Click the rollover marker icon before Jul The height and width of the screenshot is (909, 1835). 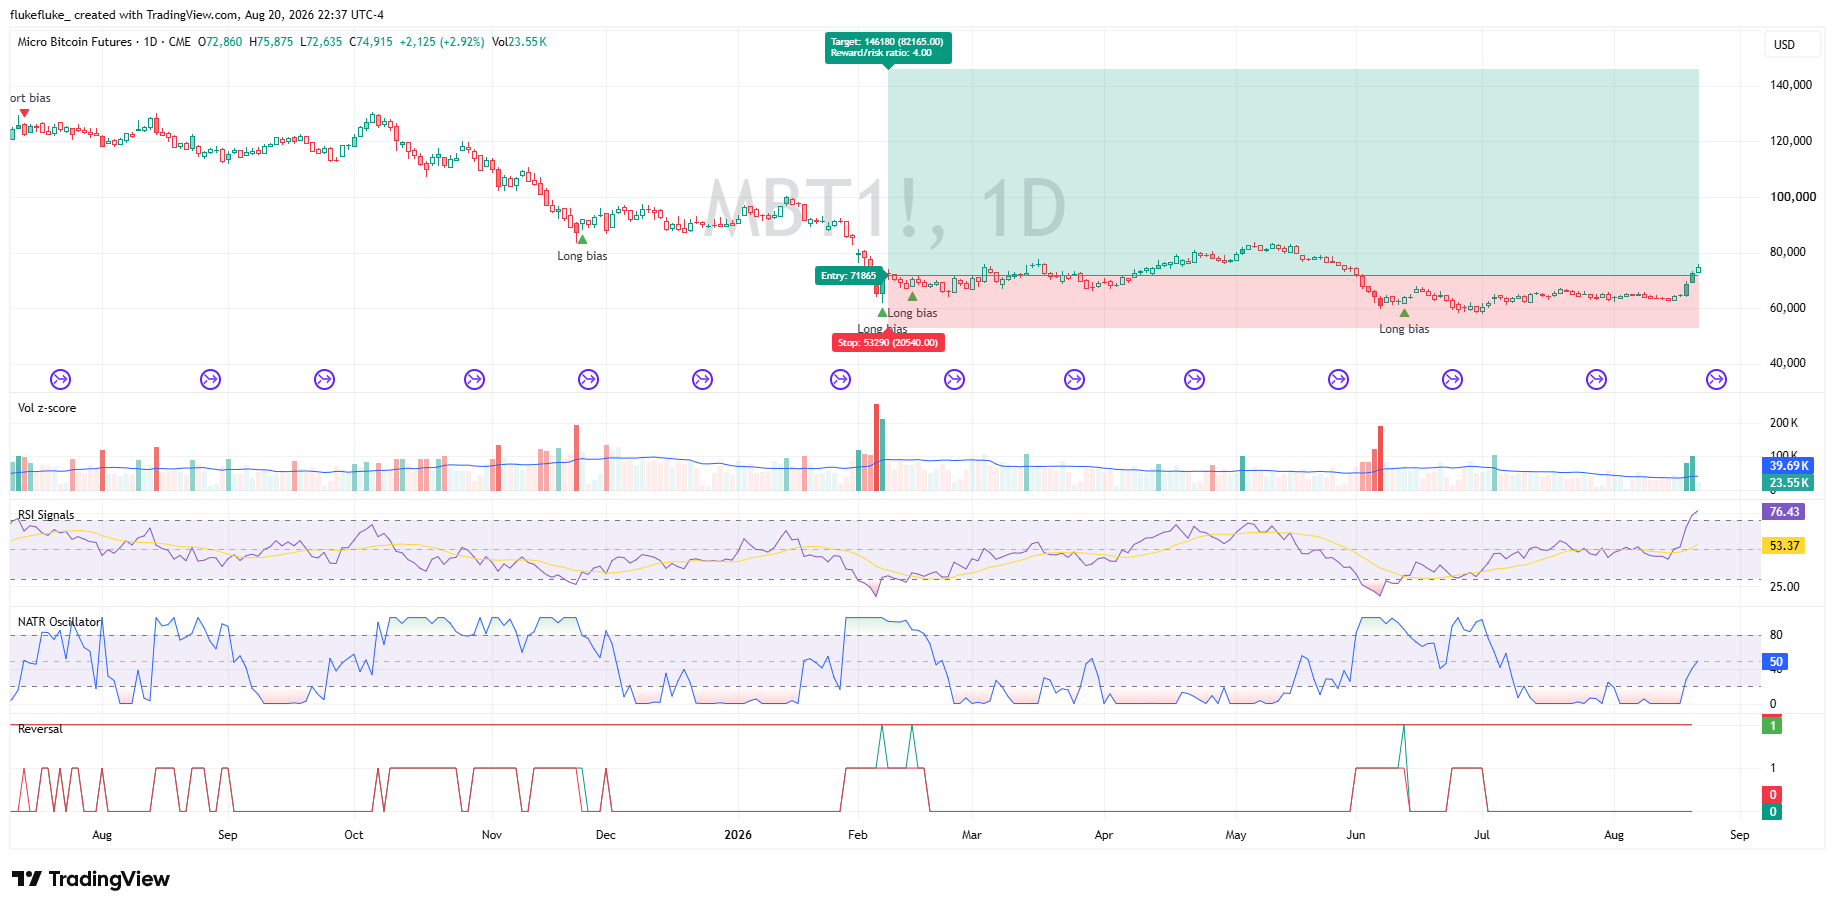pos(1452,379)
